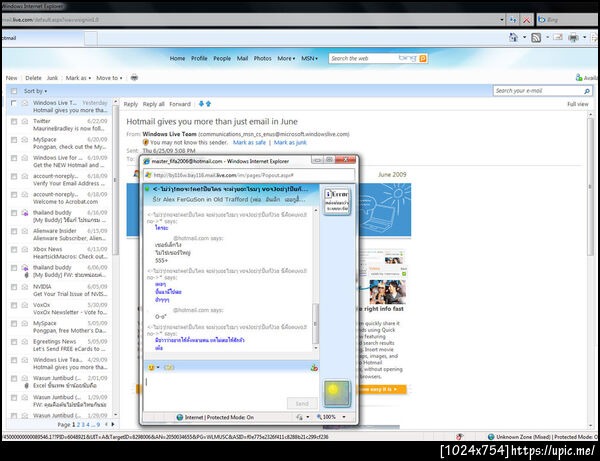Open People in Windows Live header
This screenshot has height=461, width=600.
pos(222,59)
